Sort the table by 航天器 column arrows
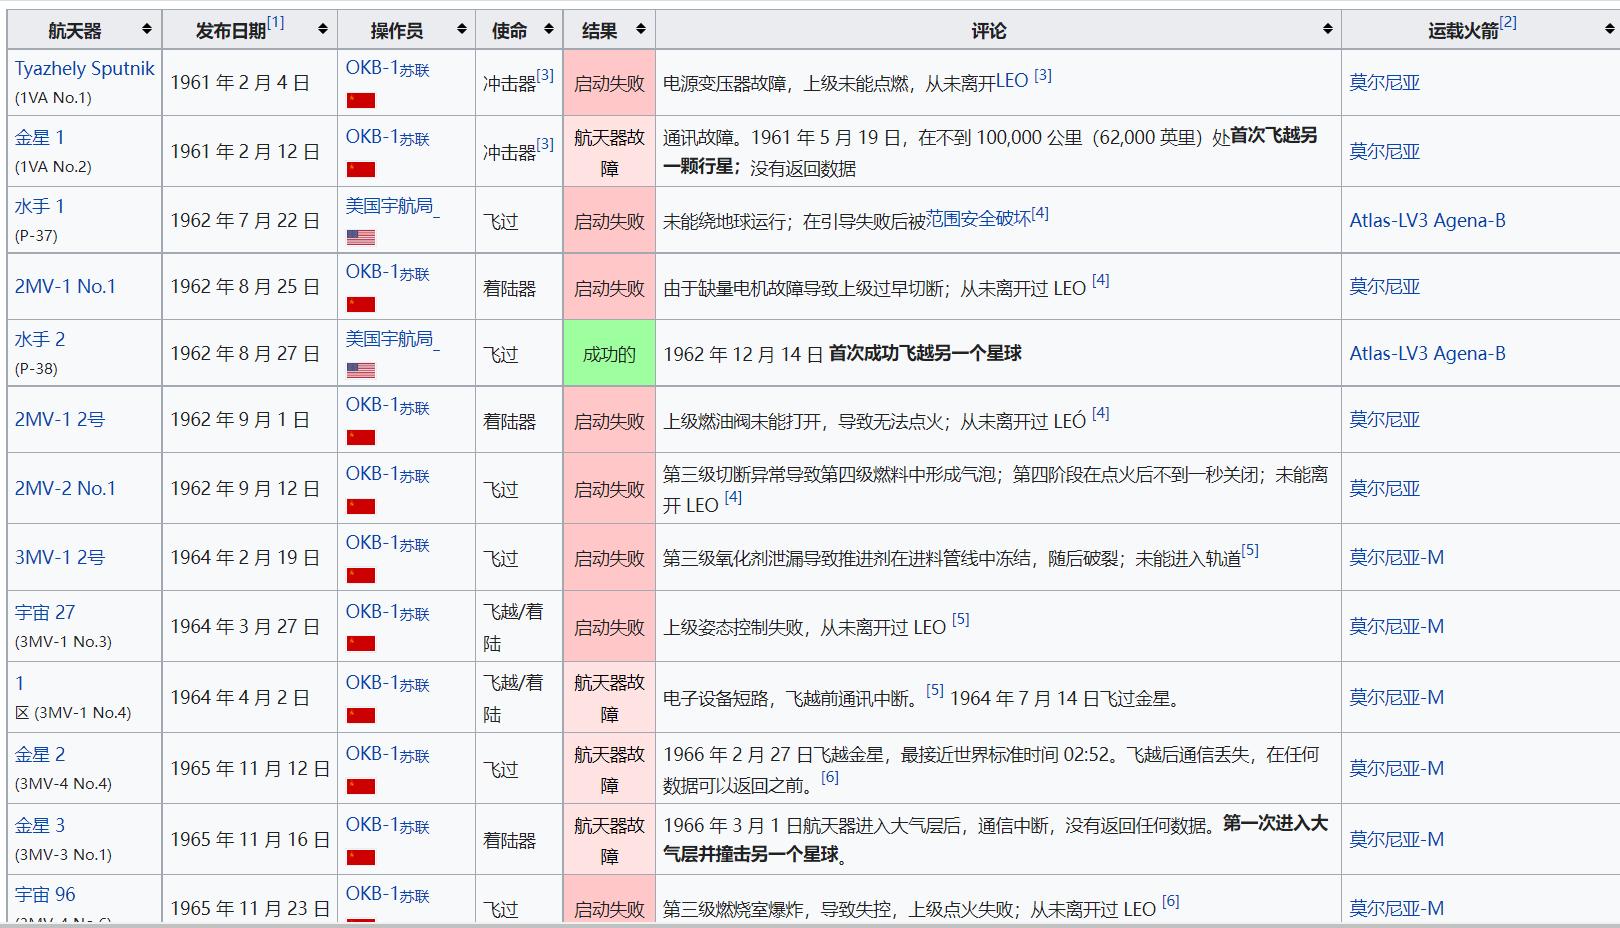Viewport: 1620px width, 928px height. [x=147, y=30]
